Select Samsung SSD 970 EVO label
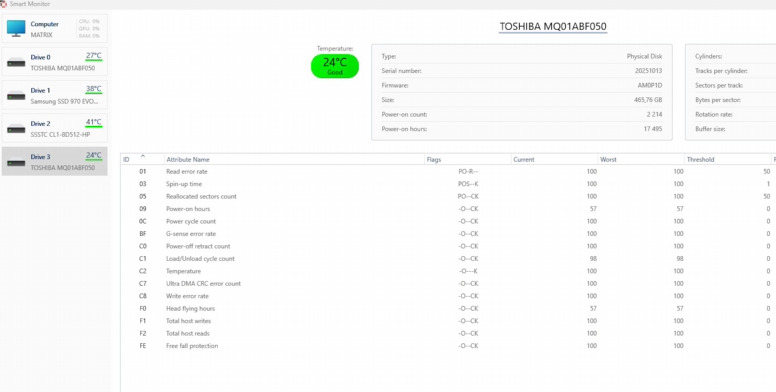 (65, 101)
